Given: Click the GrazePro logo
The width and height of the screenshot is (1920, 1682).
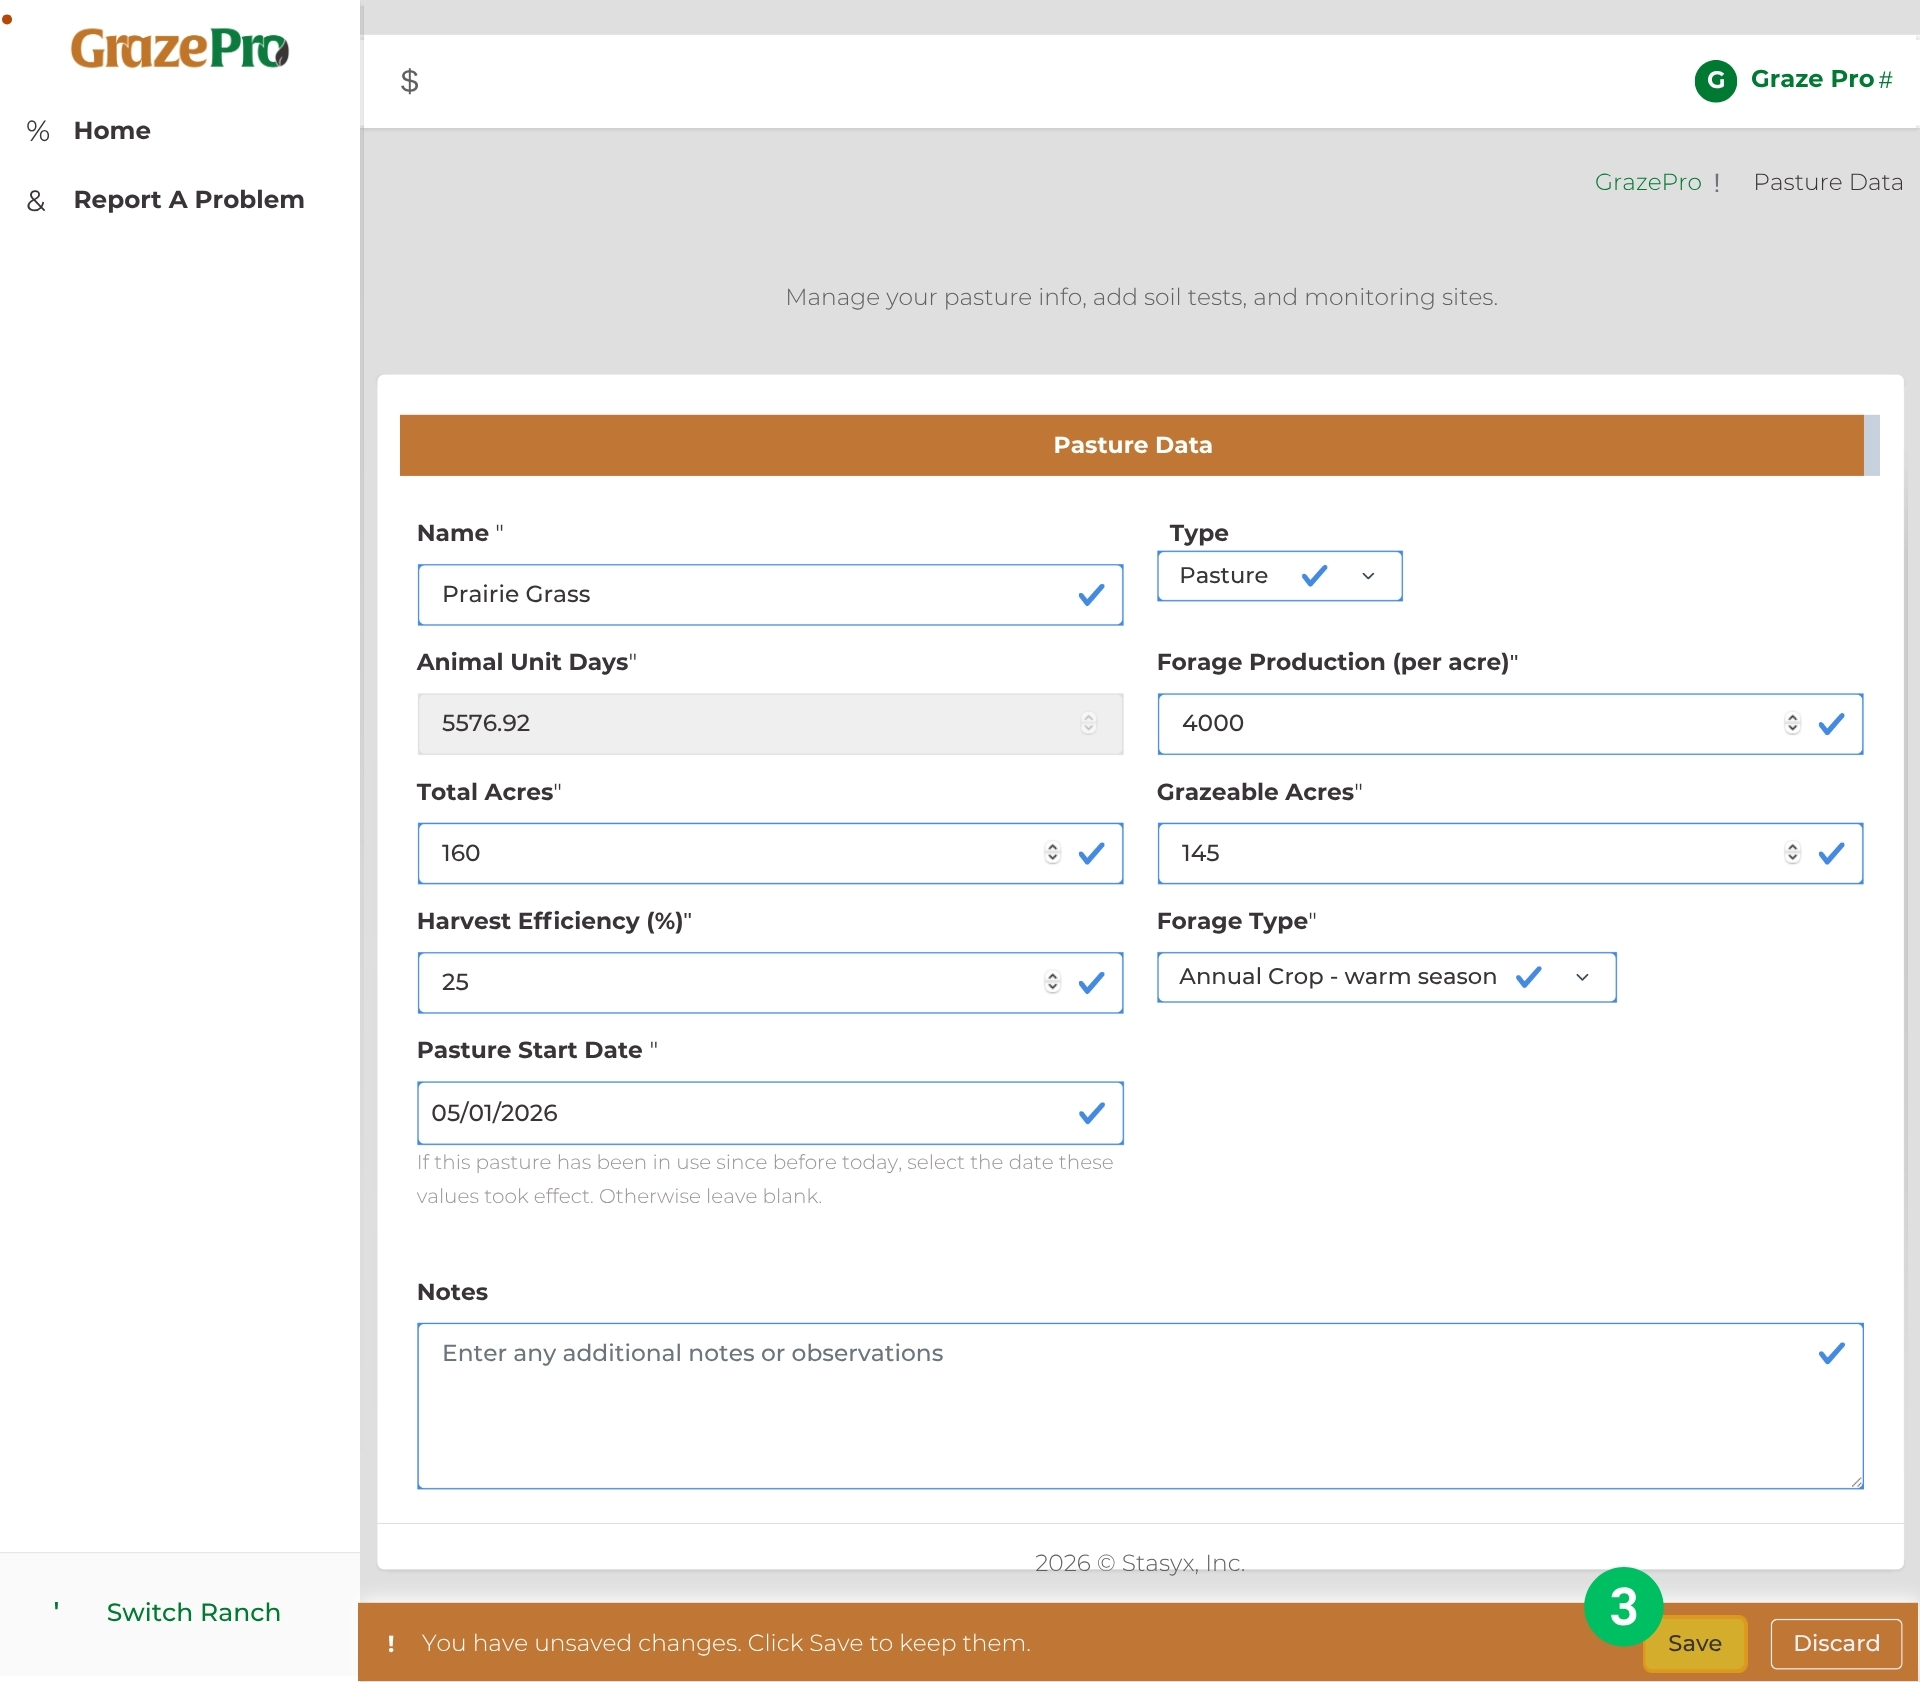Looking at the screenshot, I should pyautogui.click(x=180, y=48).
